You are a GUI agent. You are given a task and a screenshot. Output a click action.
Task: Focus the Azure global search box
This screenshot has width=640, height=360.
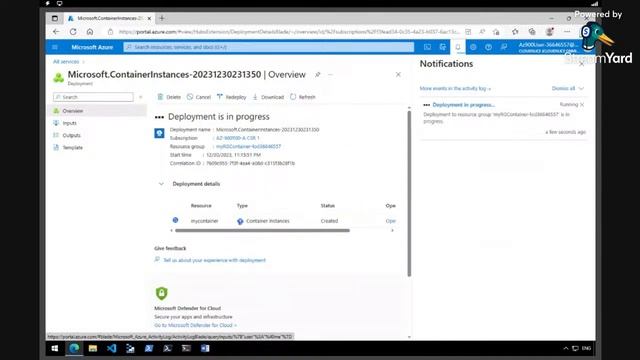[x=269, y=47]
